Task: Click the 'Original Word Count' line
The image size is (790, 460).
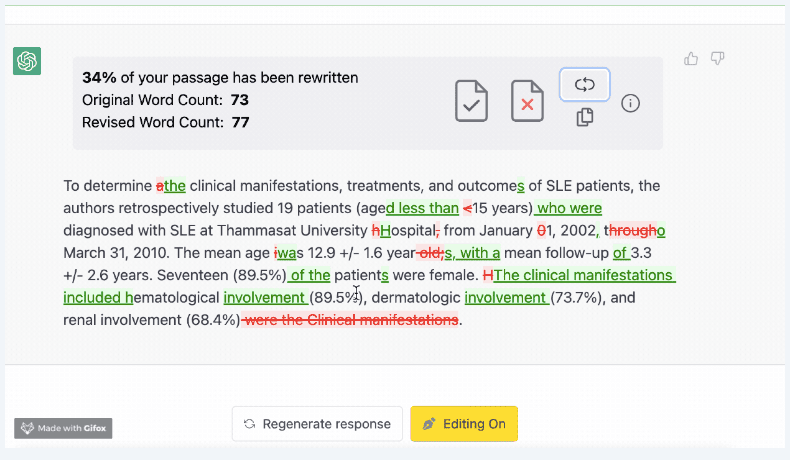Action: [165, 100]
